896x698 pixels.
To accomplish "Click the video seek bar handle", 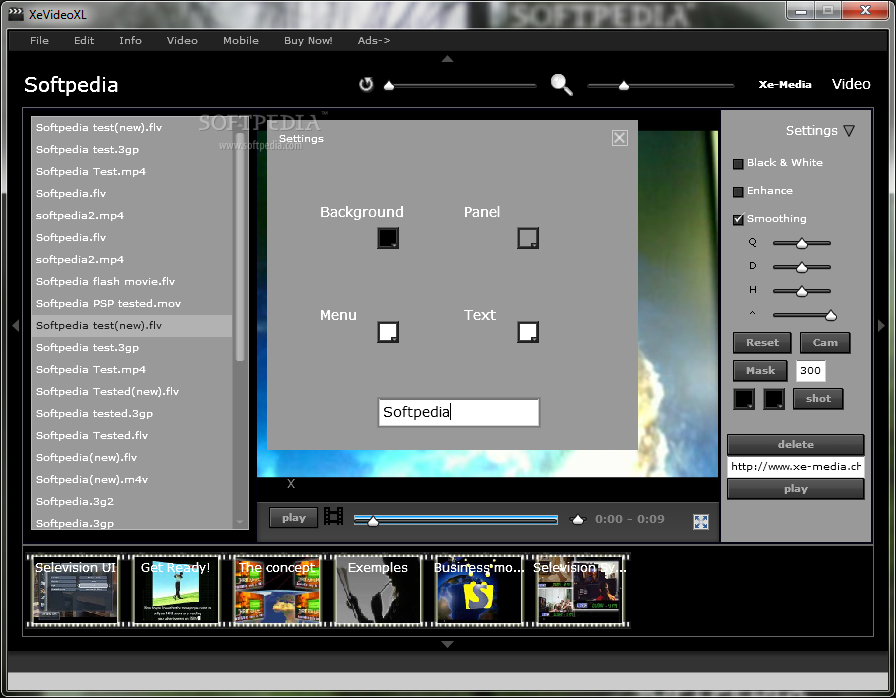I will 373,521.
